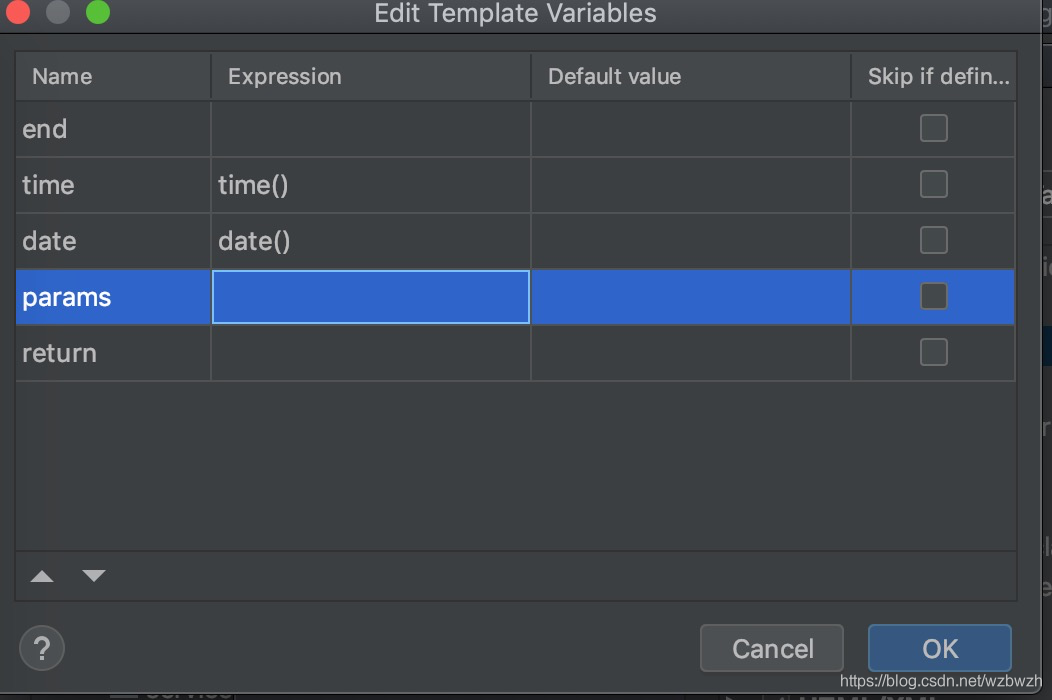Select the time() expression cell

pyautogui.click(x=370, y=185)
